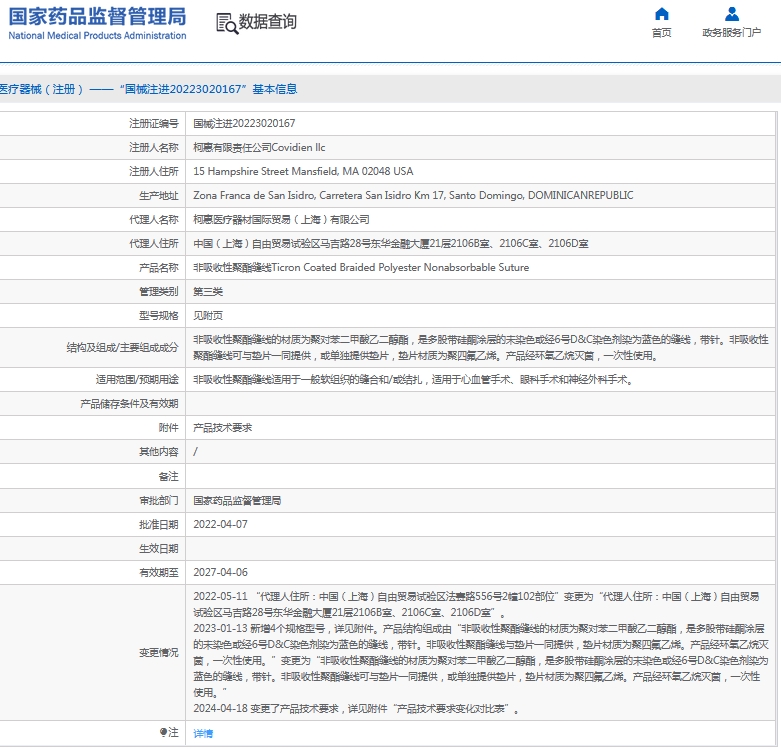Click the National Medical Products Administration subtitle
The height and width of the screenshot is (750, 781).
pos(97,36)
